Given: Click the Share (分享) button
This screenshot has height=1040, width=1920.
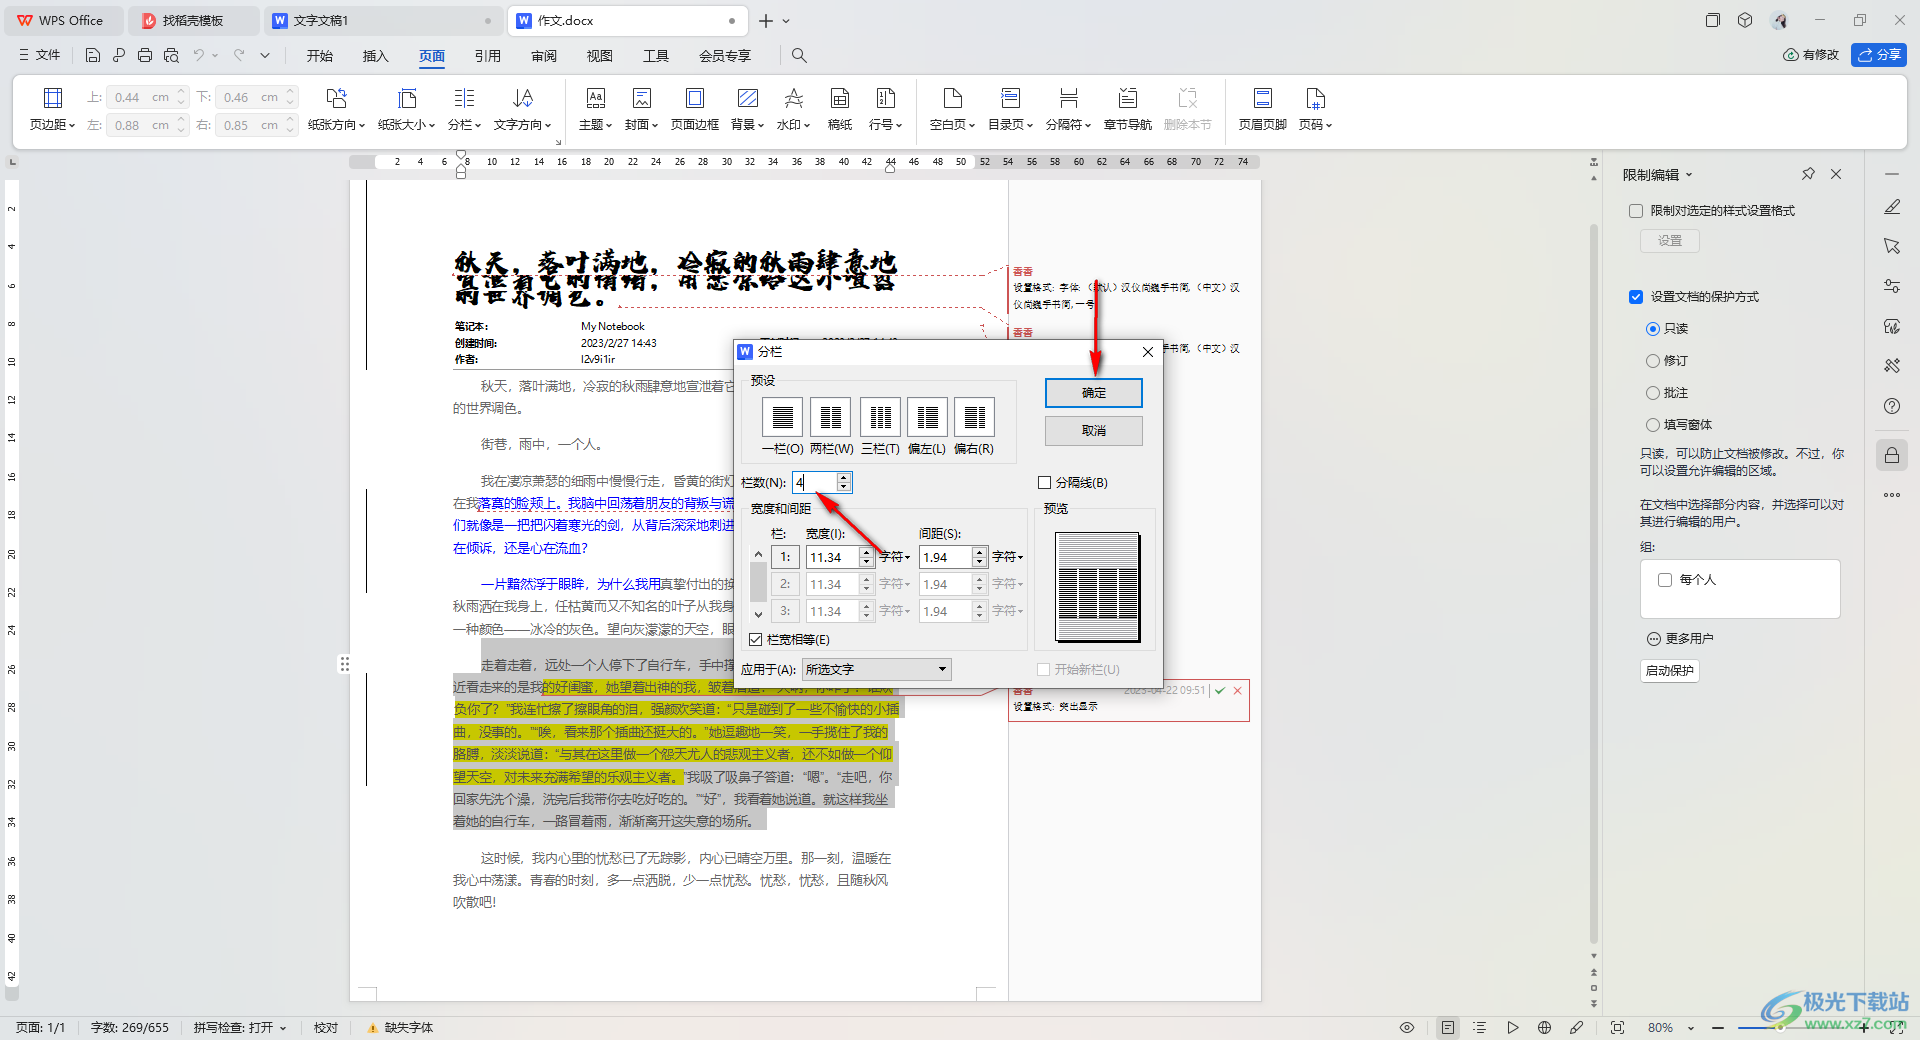Looking at the screenshot, I should coord(1879,55).
